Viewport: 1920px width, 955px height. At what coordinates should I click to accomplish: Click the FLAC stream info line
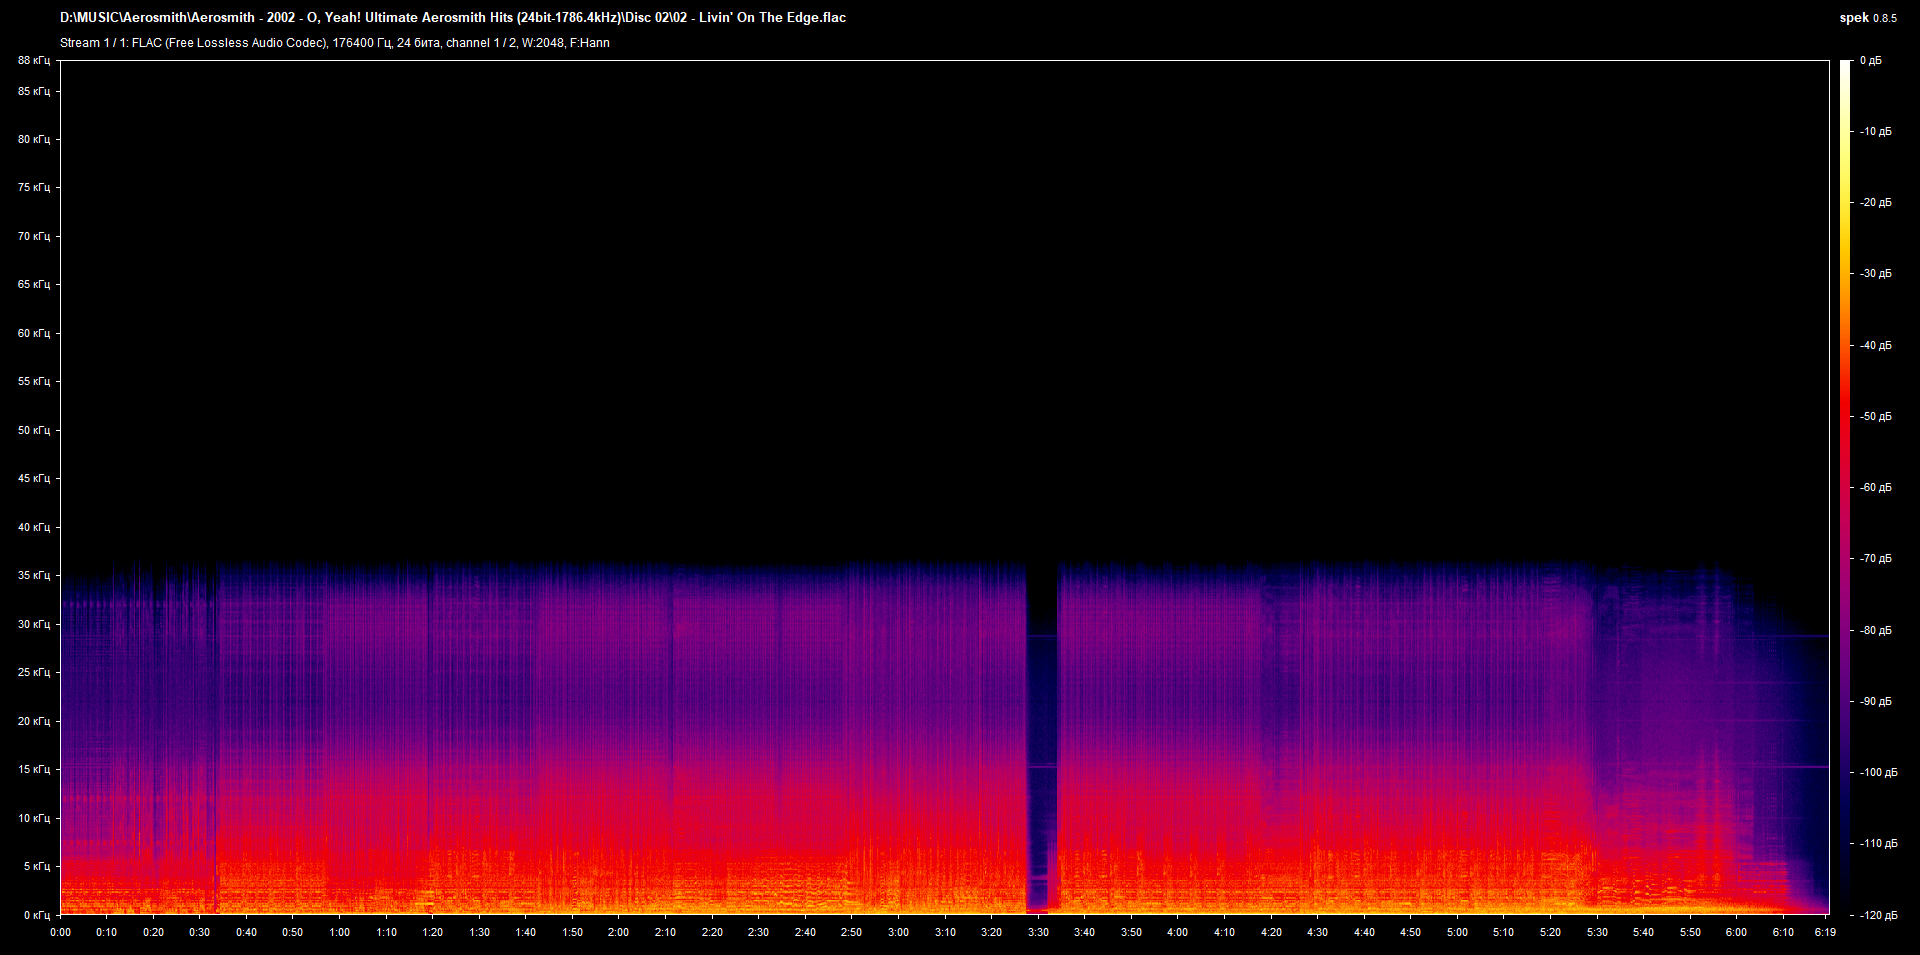pyautogui.click(x=335, y=43)
